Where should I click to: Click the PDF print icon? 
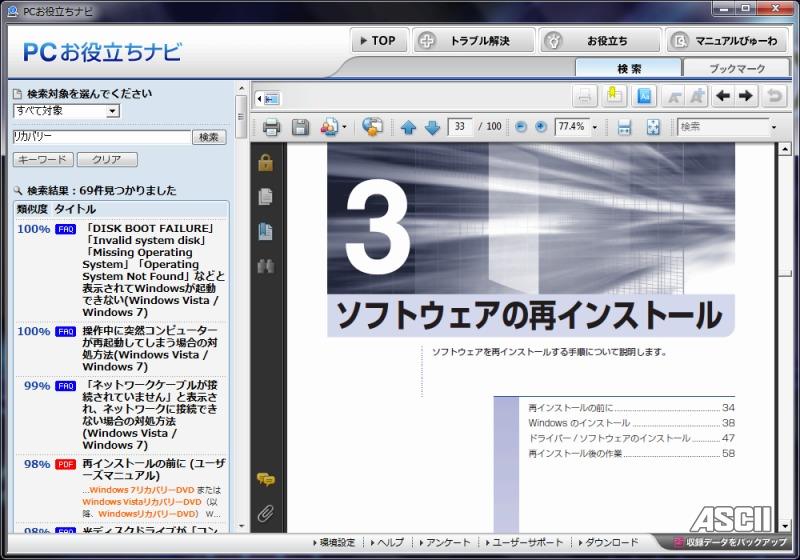coord(271,127)
